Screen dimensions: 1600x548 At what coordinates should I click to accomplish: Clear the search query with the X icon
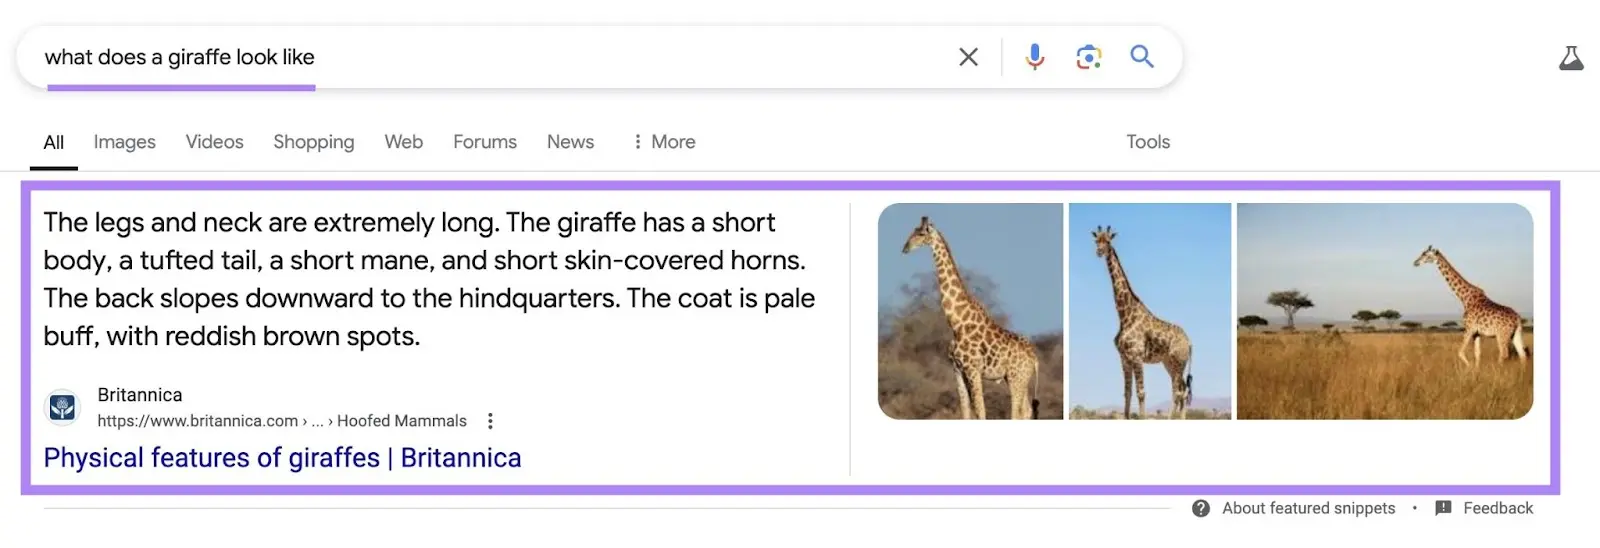tap(968, 57)
